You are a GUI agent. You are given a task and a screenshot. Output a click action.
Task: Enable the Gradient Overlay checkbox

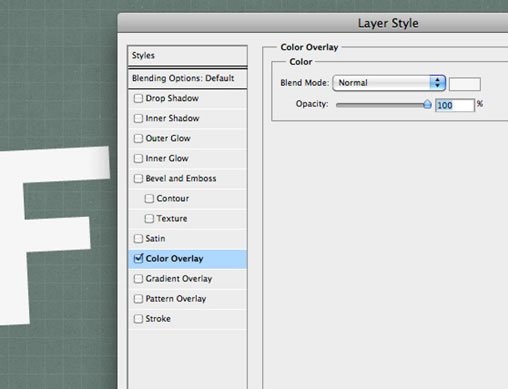138,278
